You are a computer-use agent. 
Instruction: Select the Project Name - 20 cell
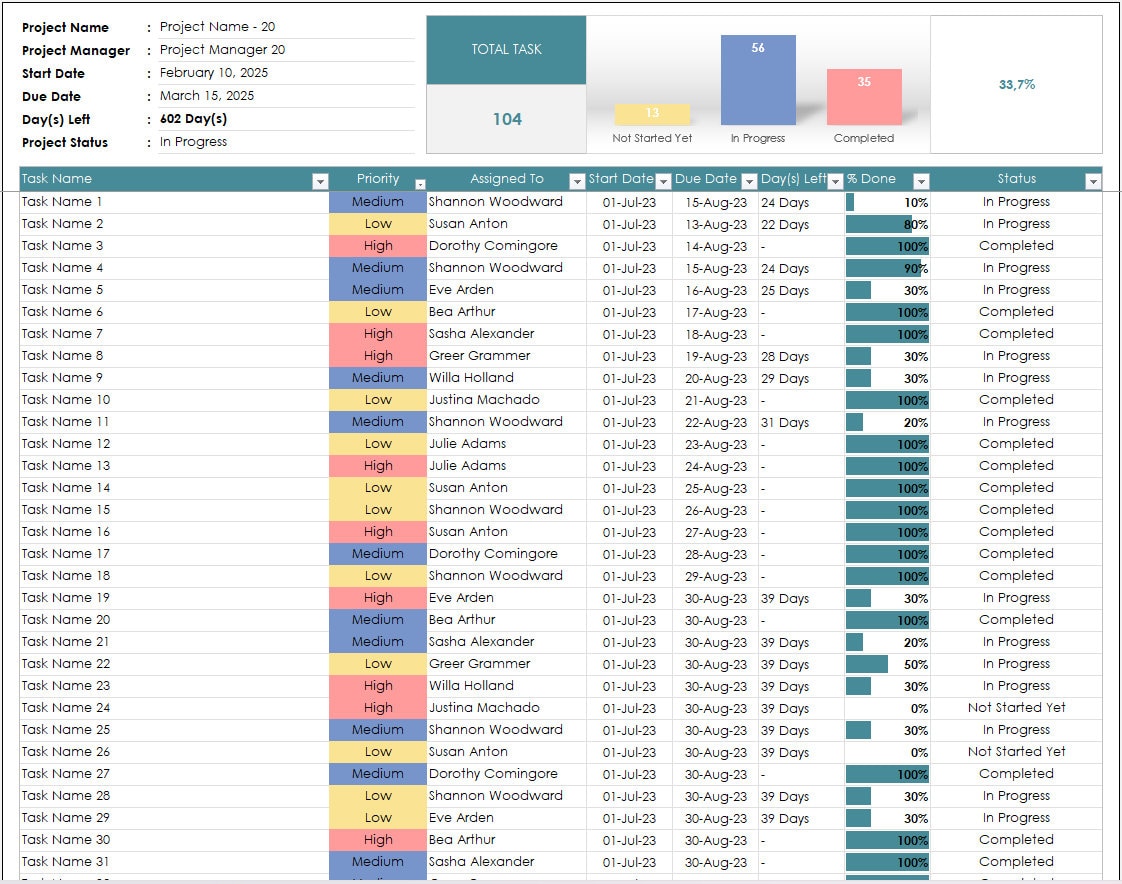pyautogui.click(x=286, y=27)
